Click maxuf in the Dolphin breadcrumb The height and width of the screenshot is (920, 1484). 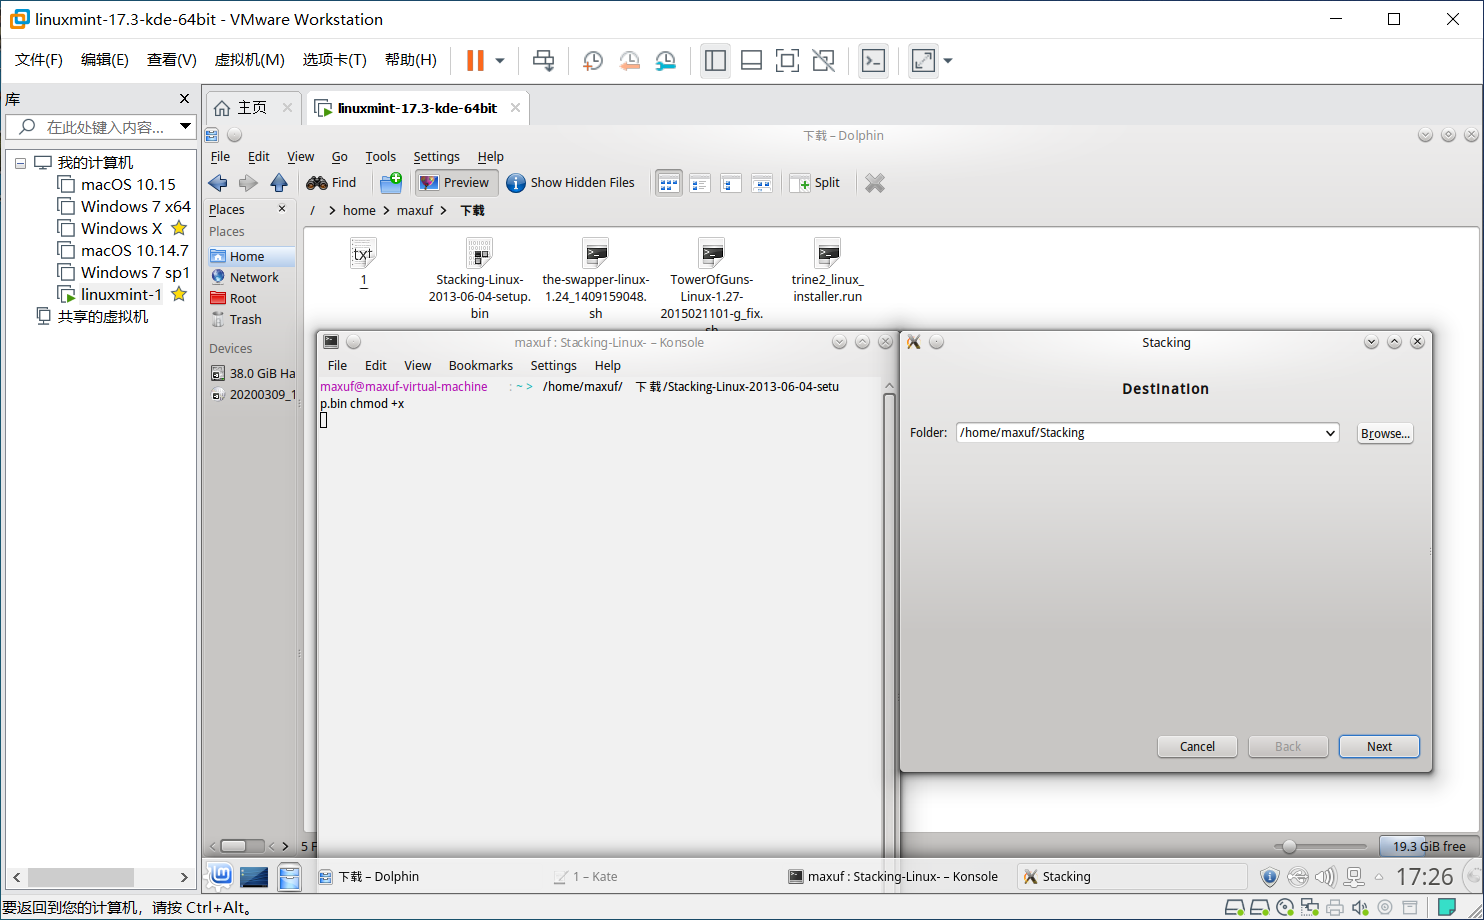coord(415,211)
